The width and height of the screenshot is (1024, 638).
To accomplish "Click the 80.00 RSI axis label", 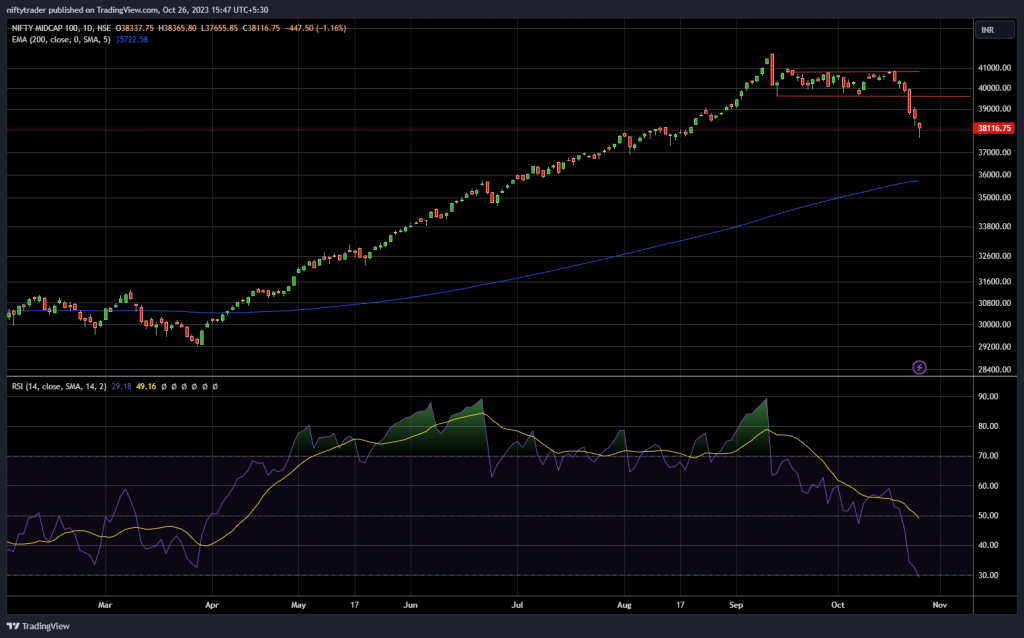I will pyautogui.click(x=988, y=426).
